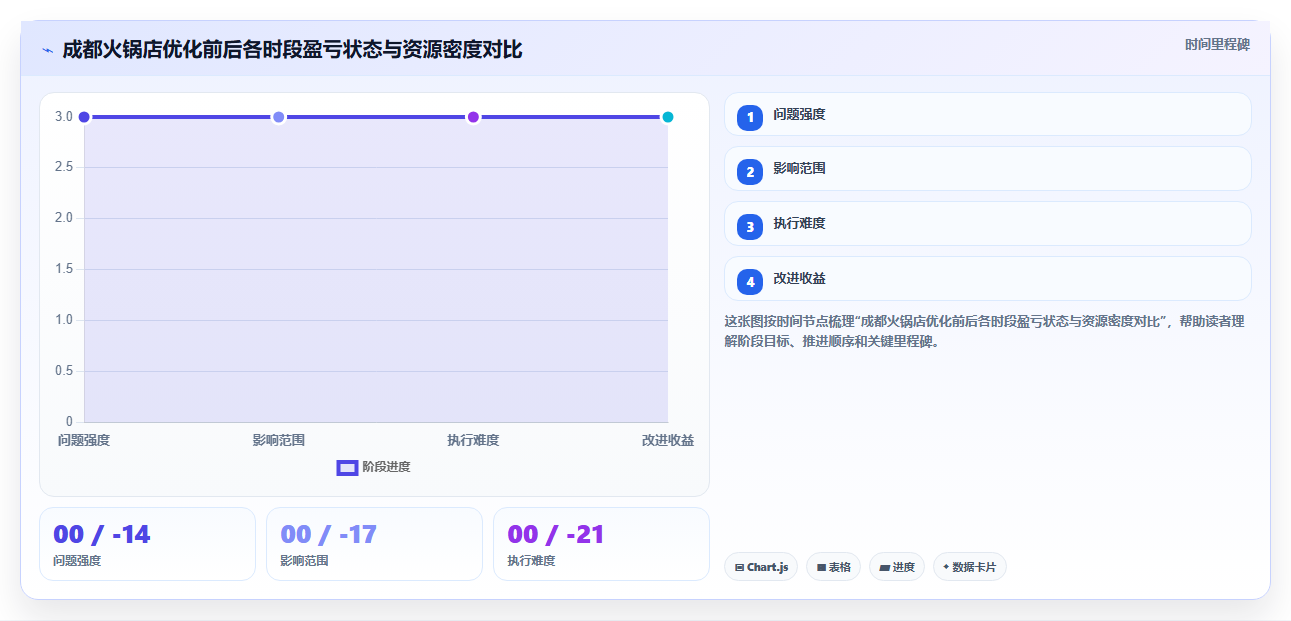Screen dimensions: 1291x621
Task: Click the 1.5 y-axis value
Action: (x=64, y=269)
